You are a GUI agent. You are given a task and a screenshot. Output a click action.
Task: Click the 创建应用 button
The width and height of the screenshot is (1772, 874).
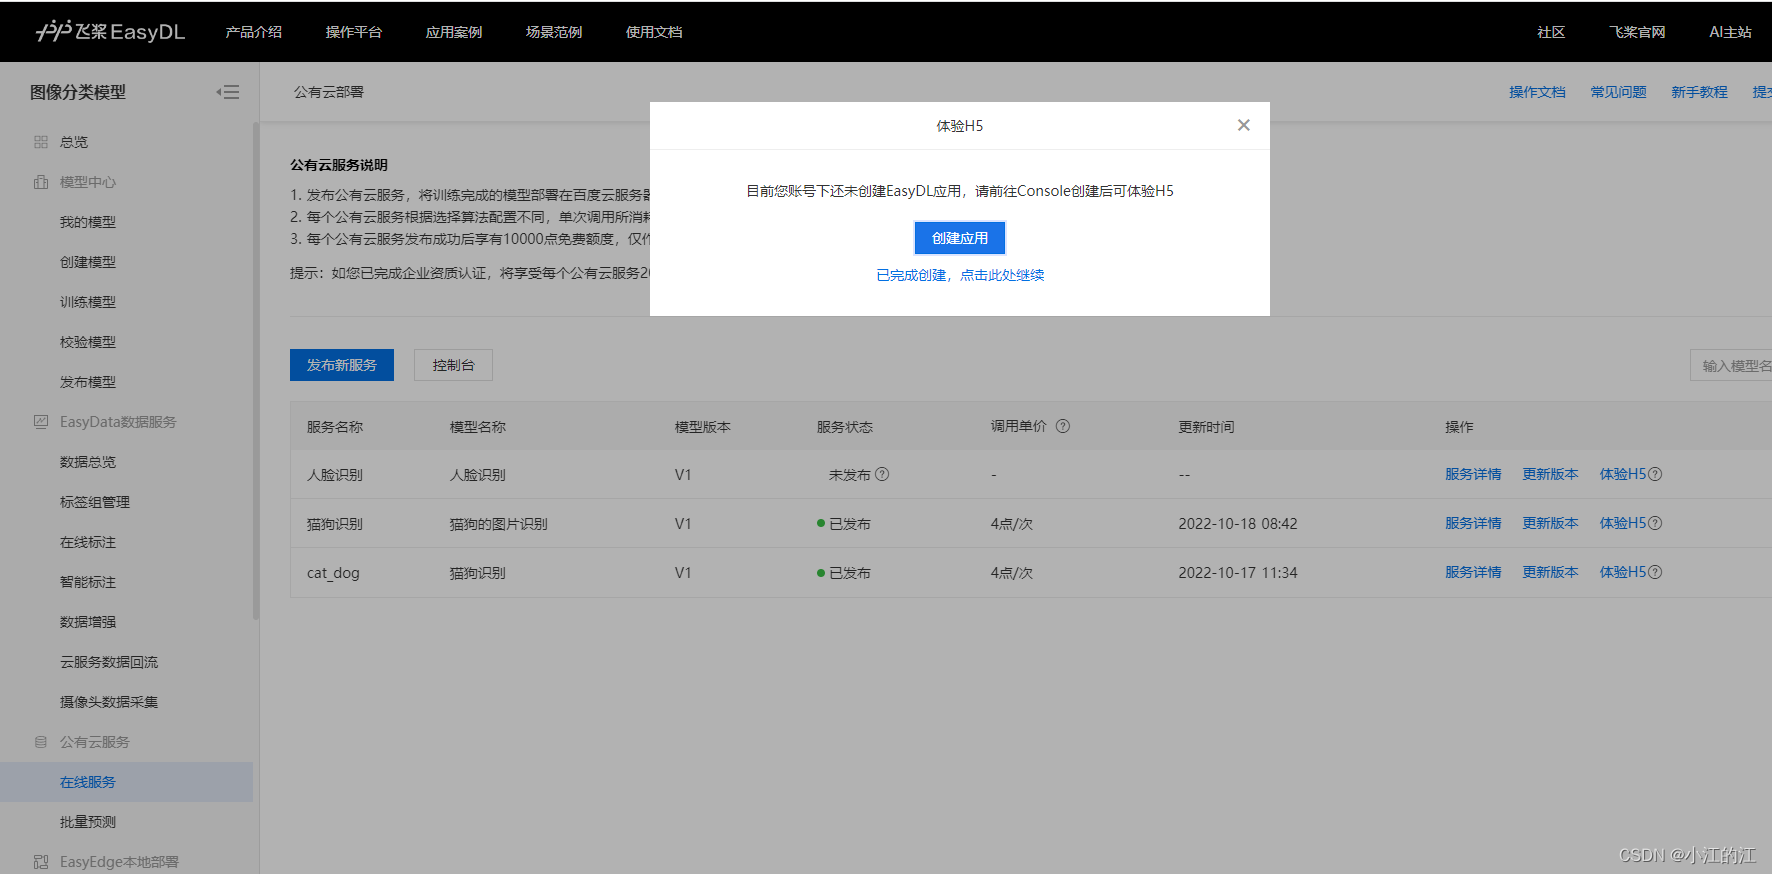960,238
